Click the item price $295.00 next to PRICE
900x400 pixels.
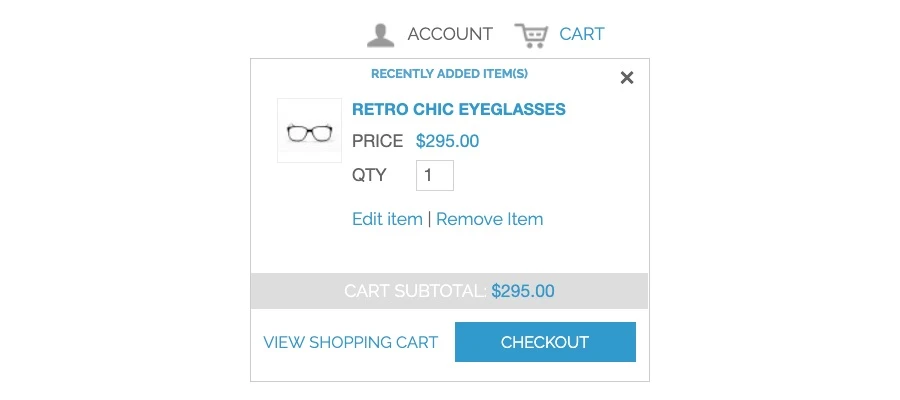447,141
